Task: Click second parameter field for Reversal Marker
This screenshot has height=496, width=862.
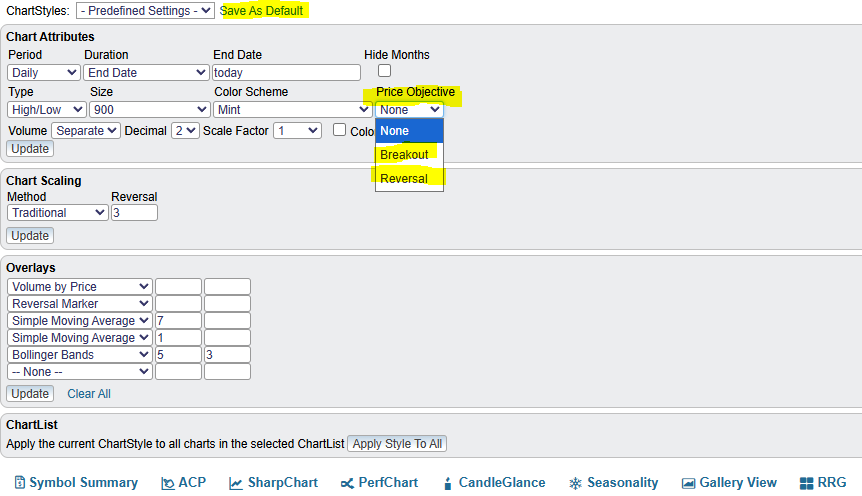Action: (x=228, y=304)
